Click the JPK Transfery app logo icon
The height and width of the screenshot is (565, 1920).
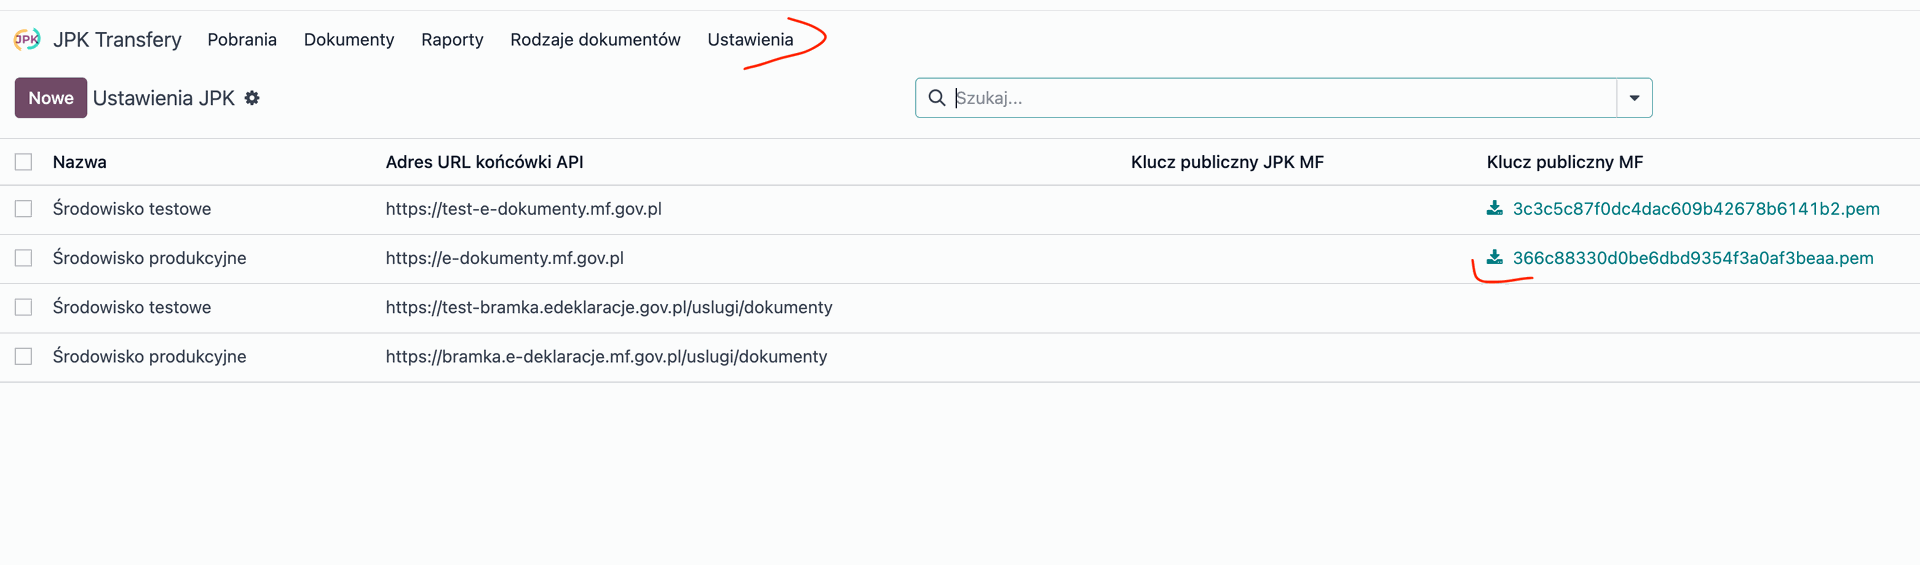(x=27, y=39)
